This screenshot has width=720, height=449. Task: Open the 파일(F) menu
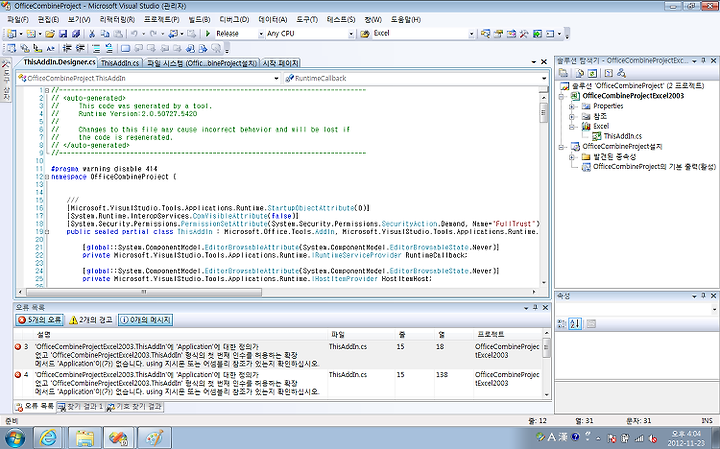[18, 20]
